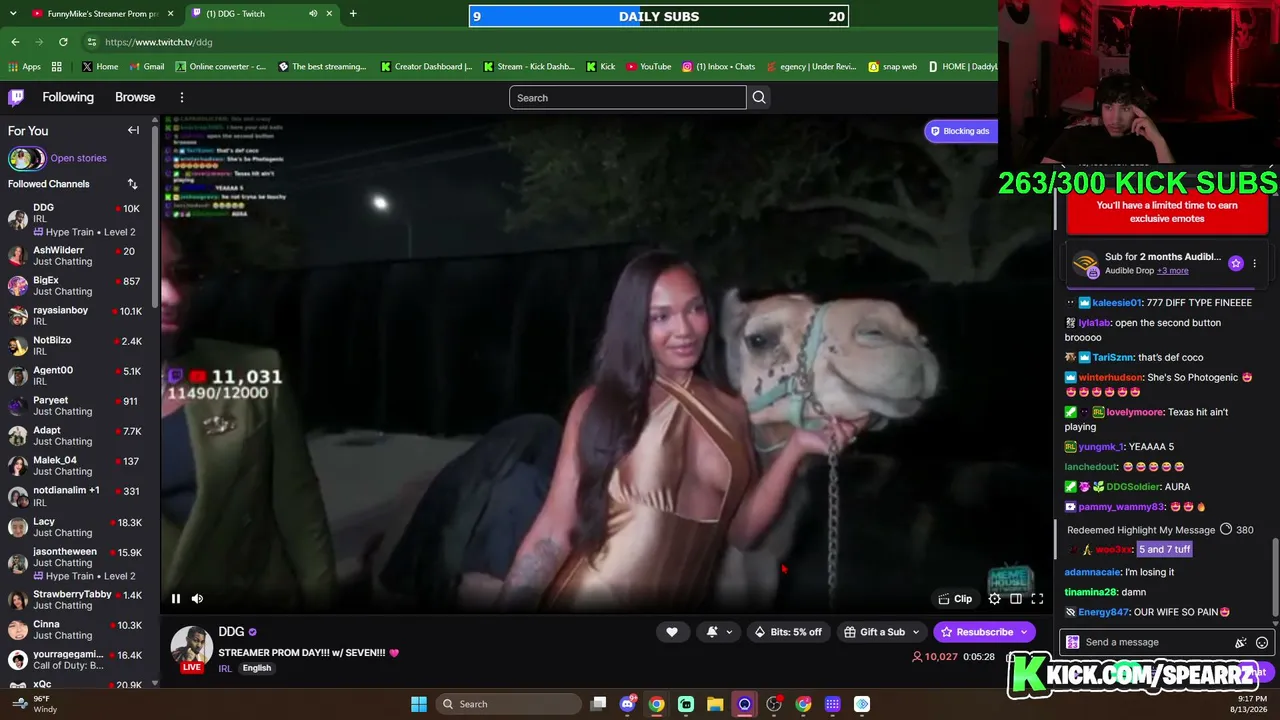Show +3 more drops link

(1173, 271)
